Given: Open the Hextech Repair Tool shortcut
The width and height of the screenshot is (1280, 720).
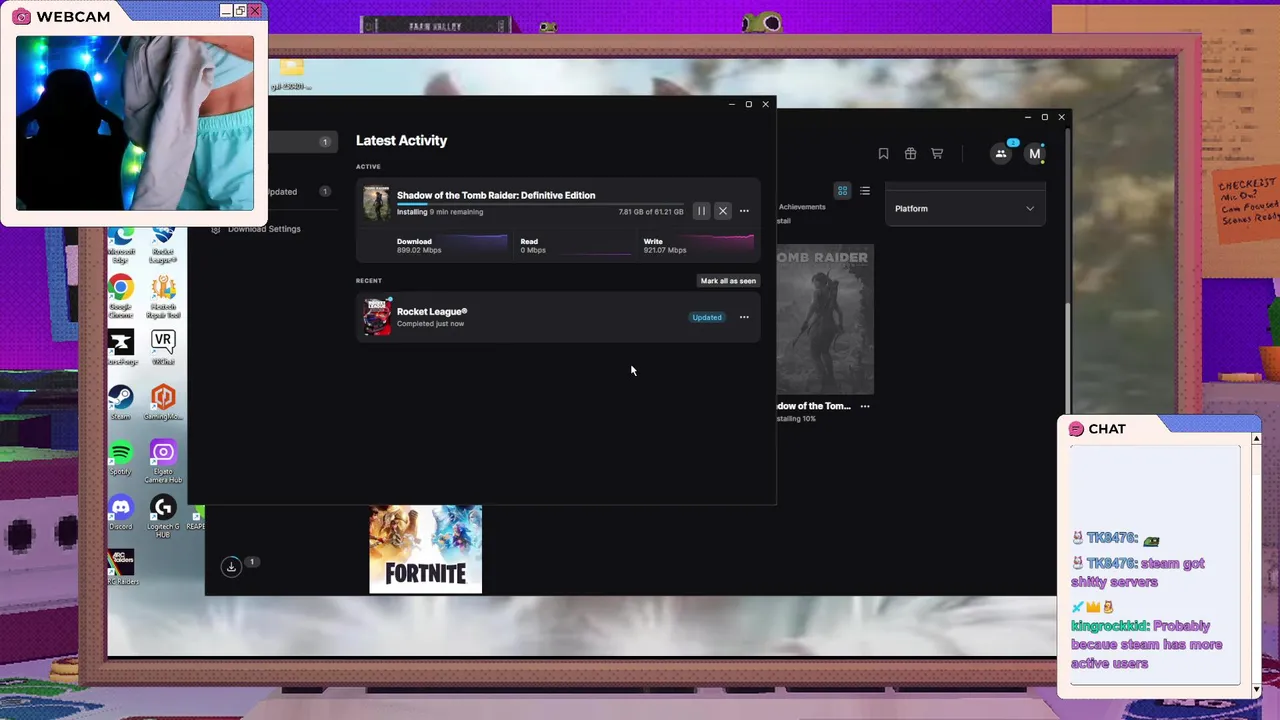Looking at the screenshot, I should click(163, 296).
